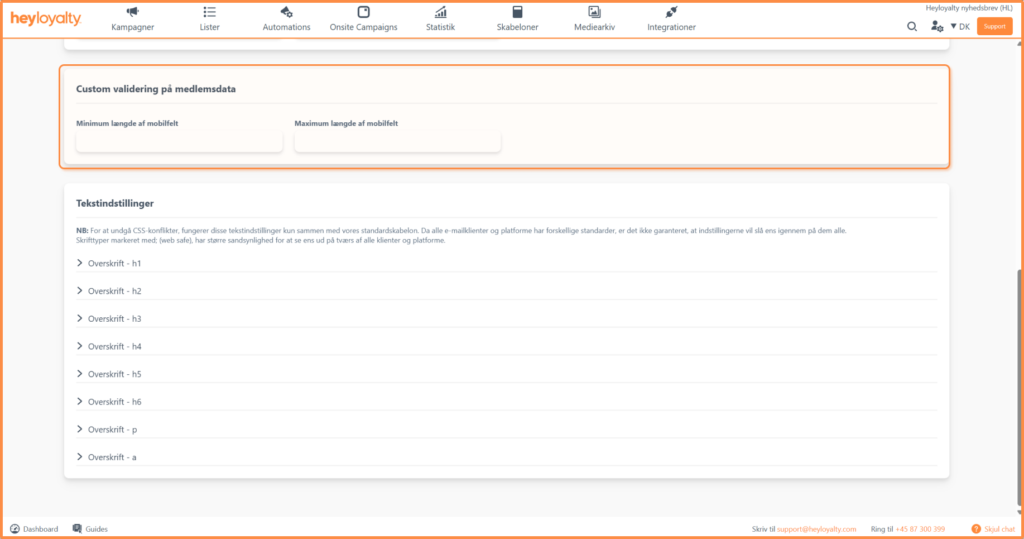Click the Integrationer plug icon
Screen dimensions: 1024x539
[671, 12]
